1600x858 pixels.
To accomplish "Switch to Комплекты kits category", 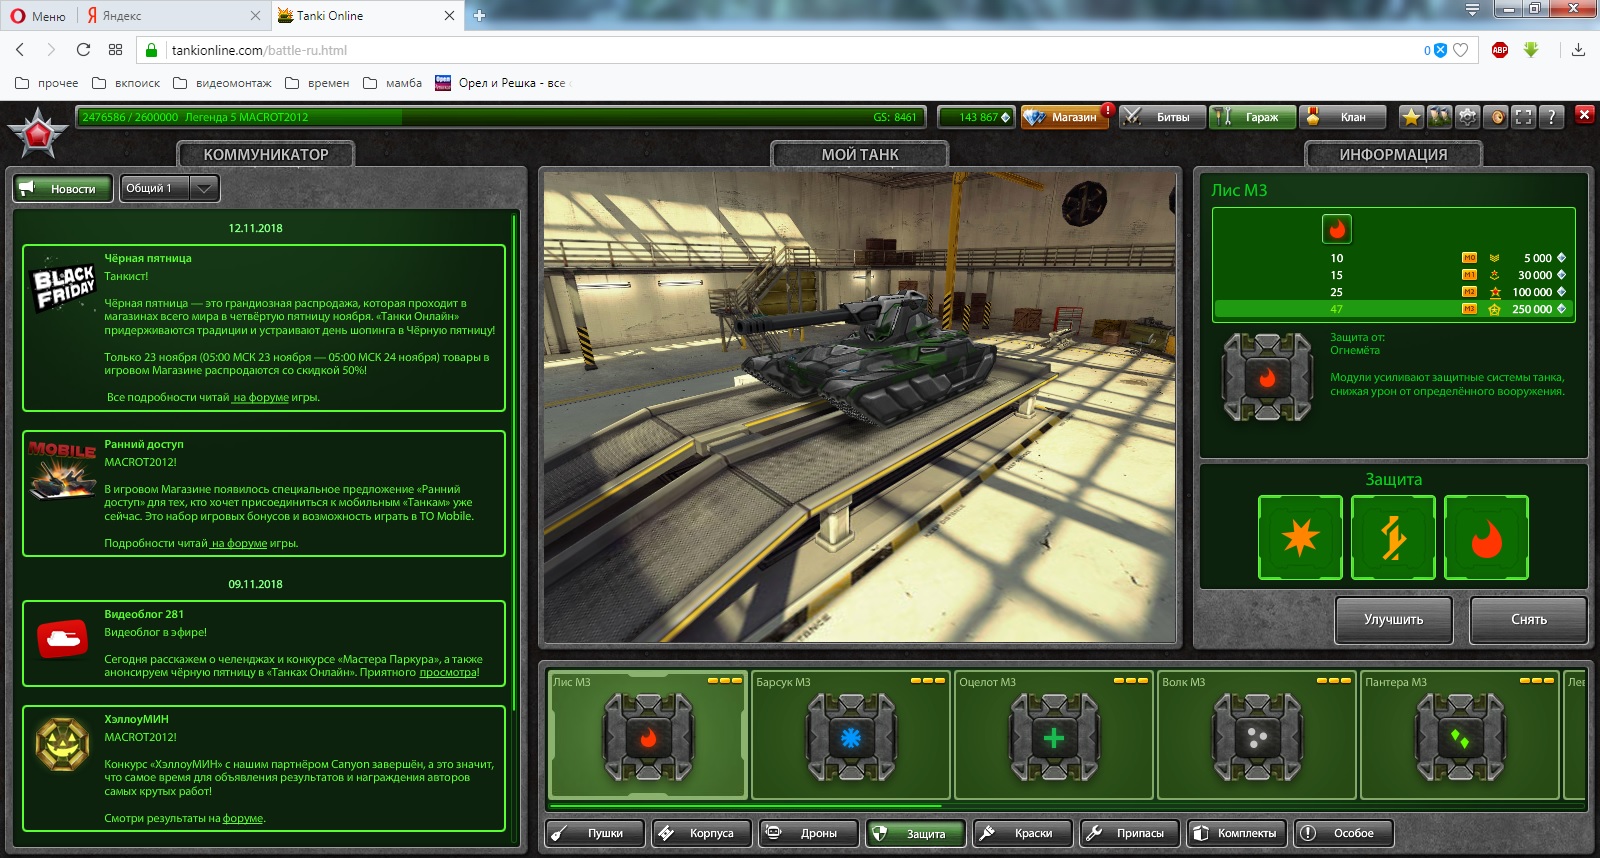I will click(1237, 833).
